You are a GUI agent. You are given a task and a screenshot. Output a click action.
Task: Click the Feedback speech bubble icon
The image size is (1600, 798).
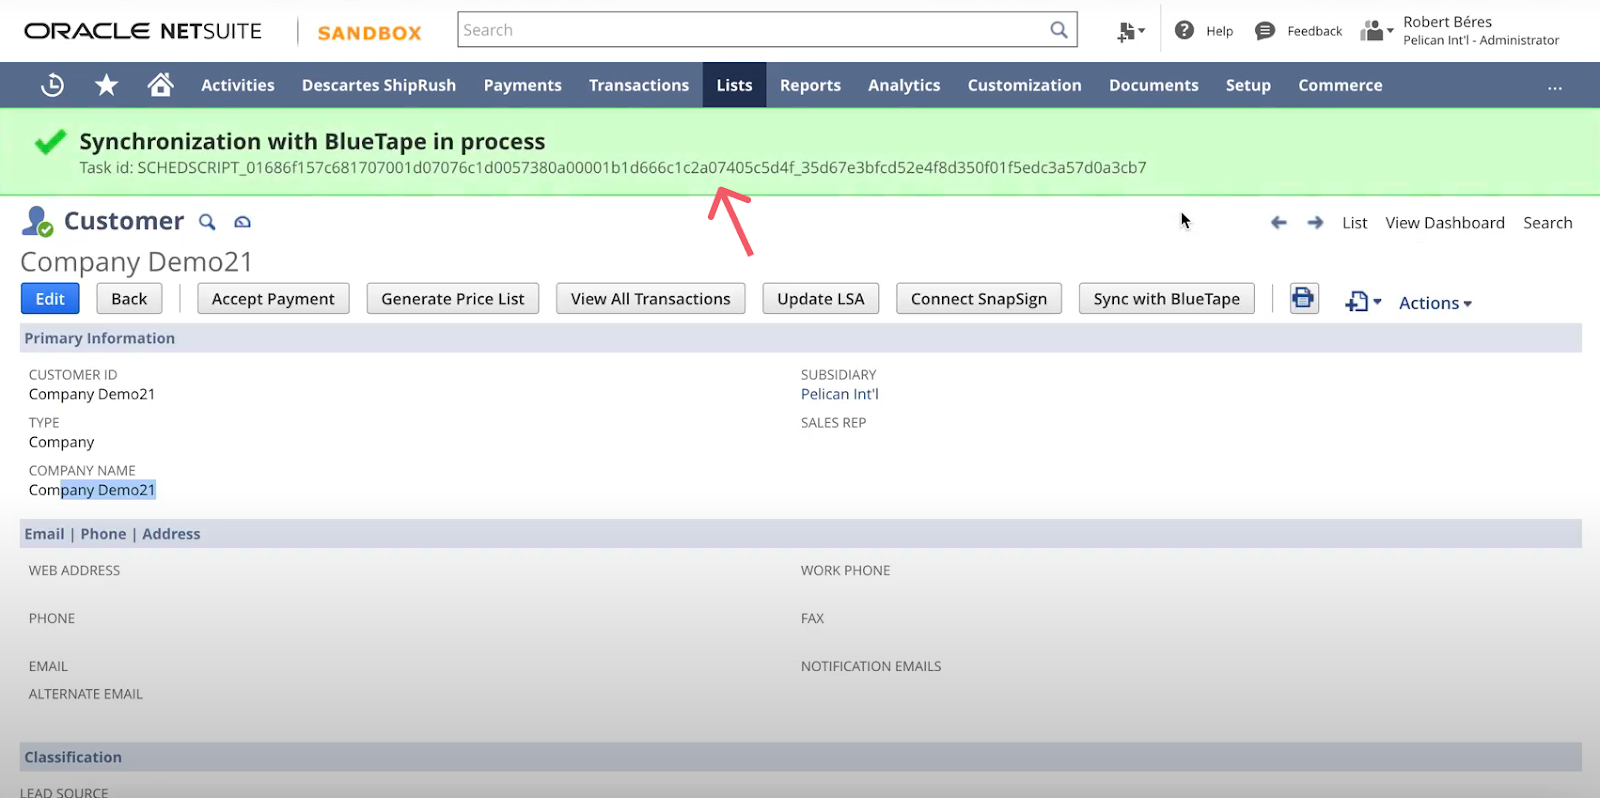(x=1265, y=31)
